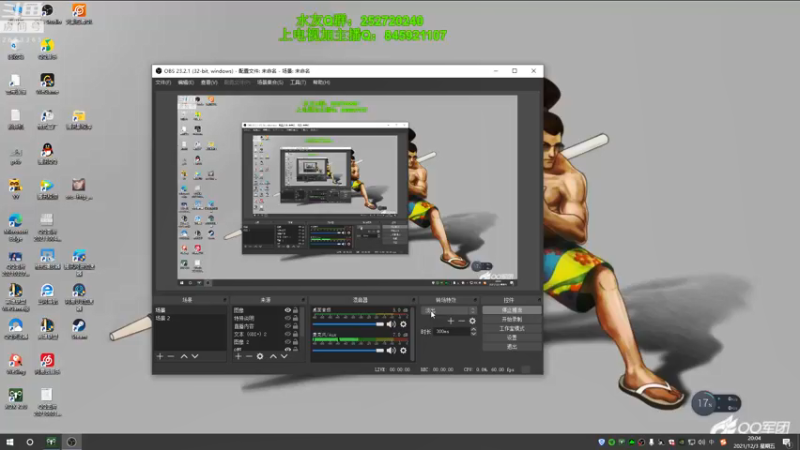Remove source using the Sources panel minus icon

[x=249, y=356]
